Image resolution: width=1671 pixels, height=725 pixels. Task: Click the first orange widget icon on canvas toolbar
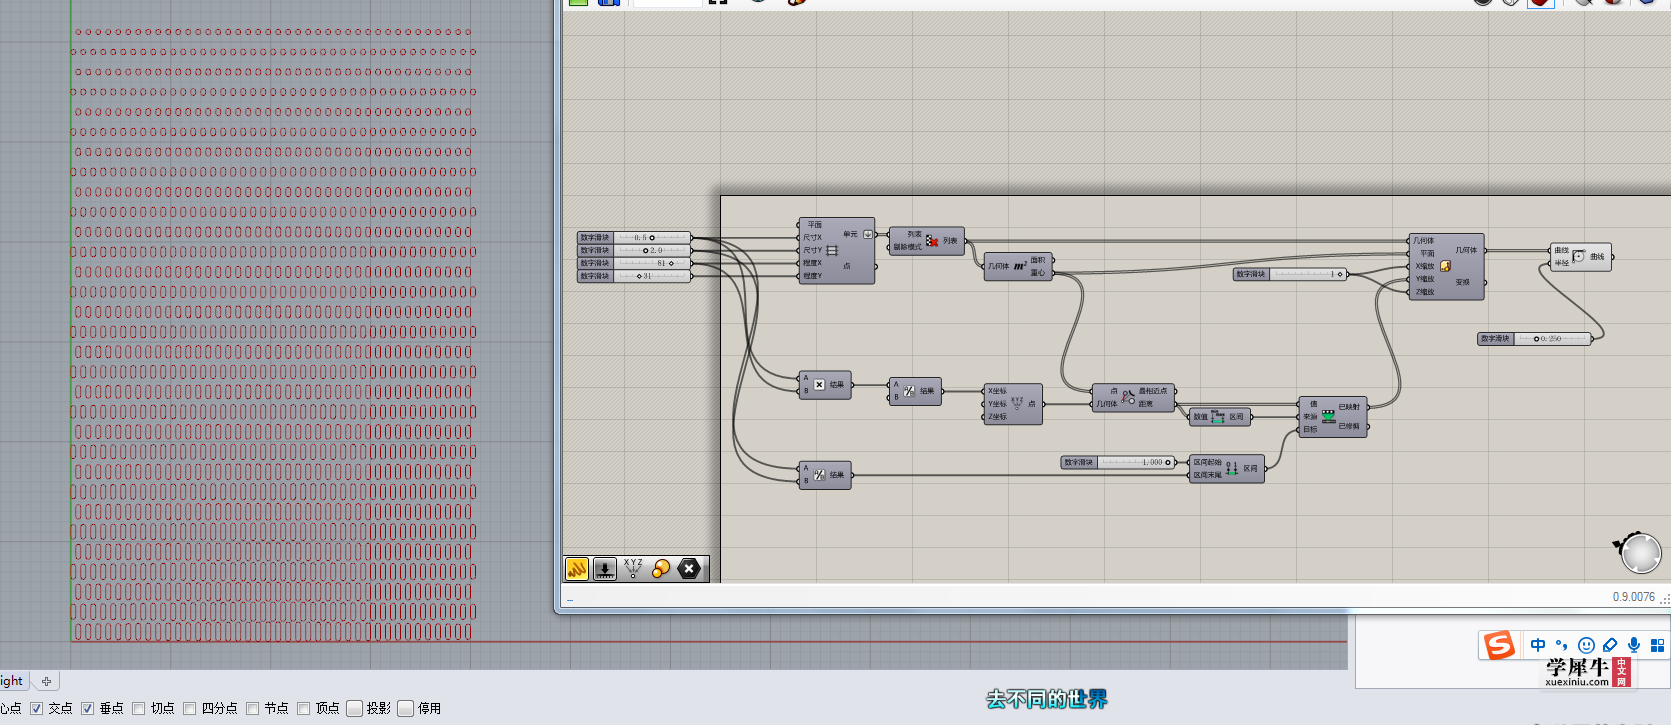[x=577, y=569]
